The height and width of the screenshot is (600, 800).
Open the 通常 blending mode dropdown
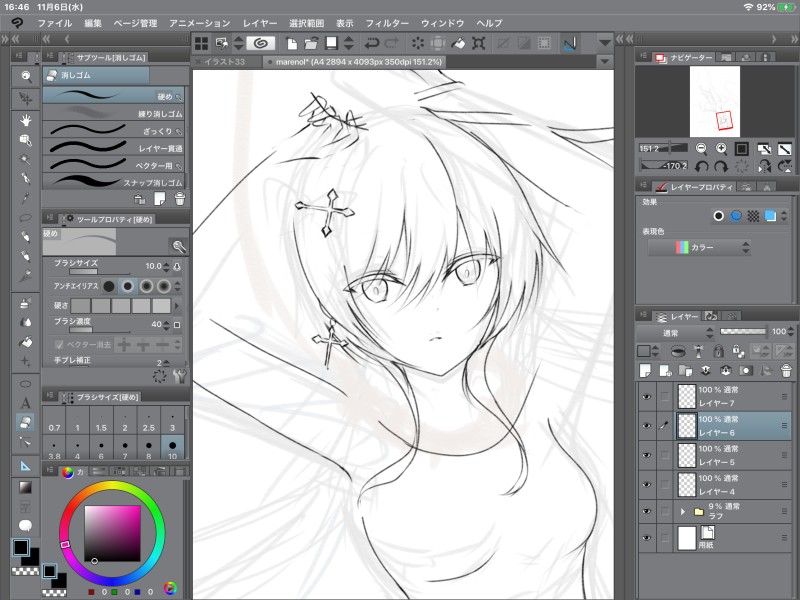click(675, 333)
